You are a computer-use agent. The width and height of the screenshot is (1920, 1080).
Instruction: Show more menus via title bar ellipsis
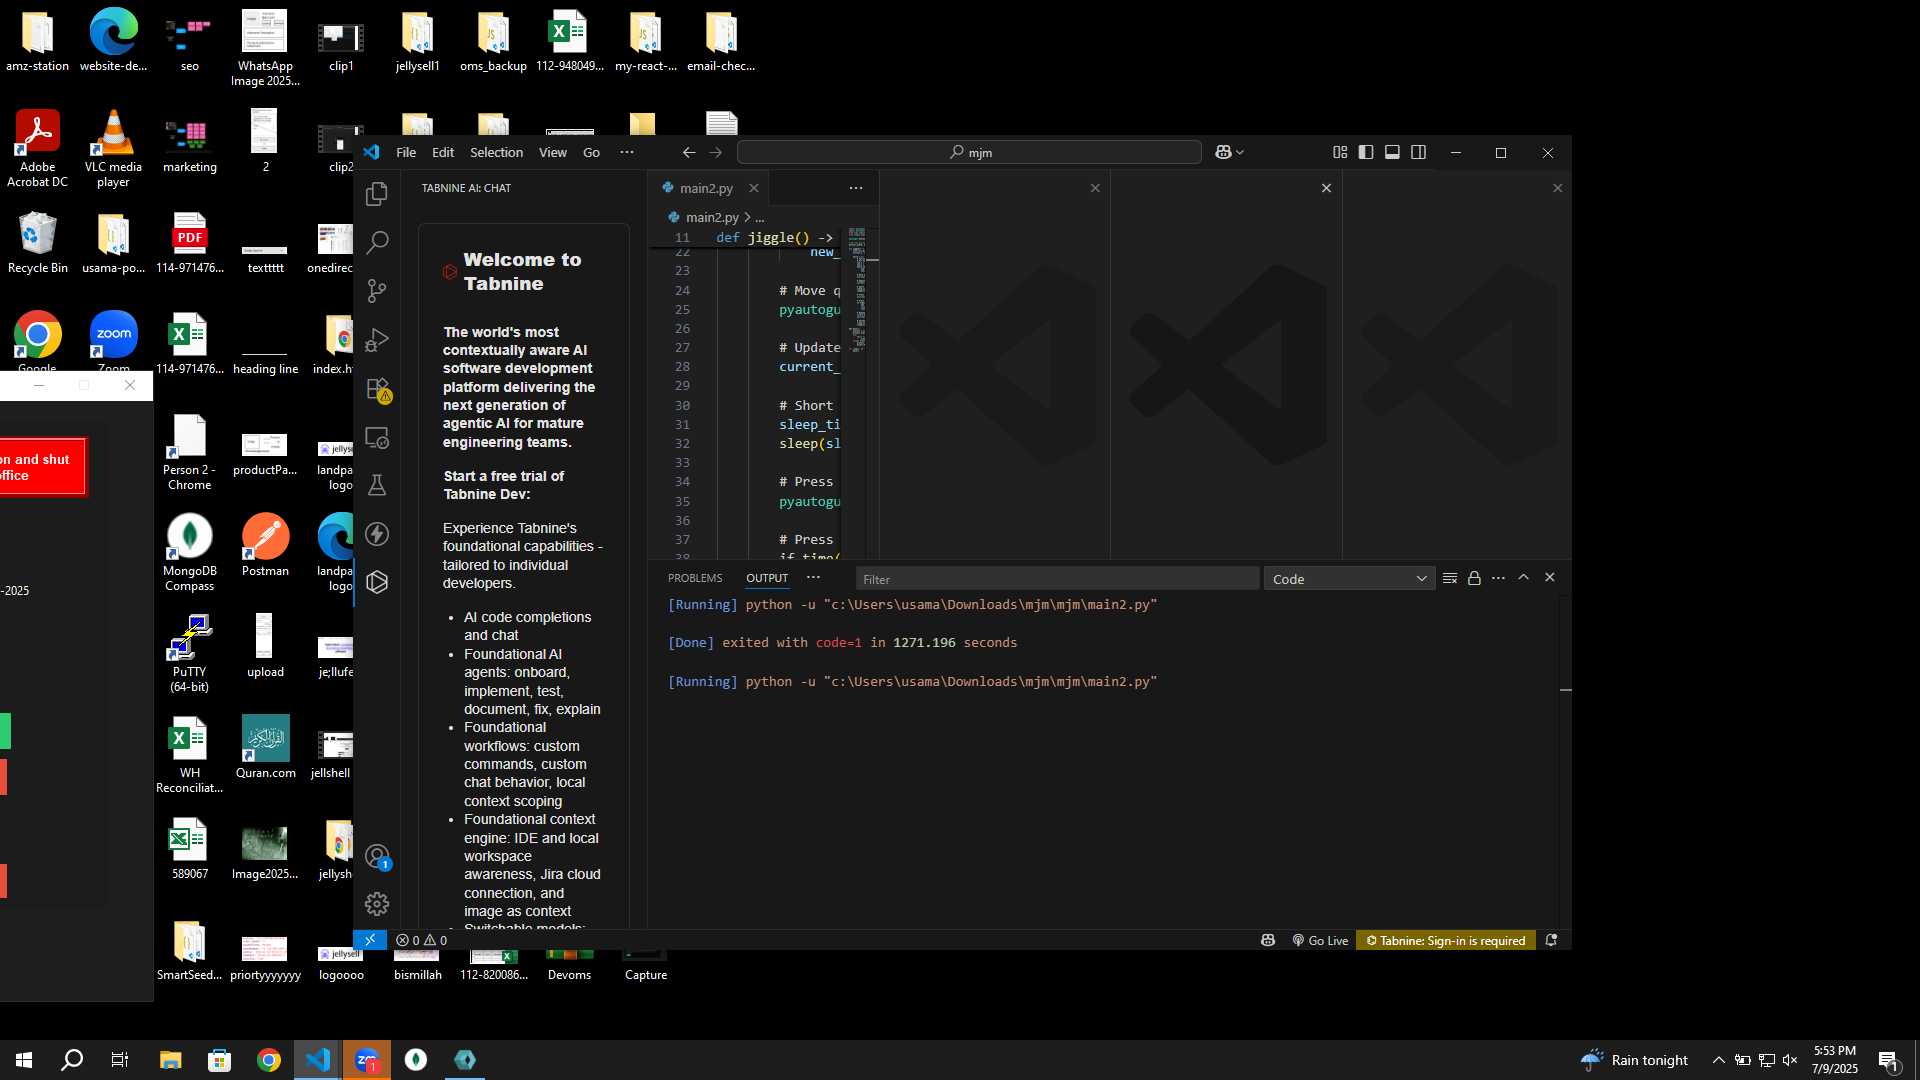627,152
